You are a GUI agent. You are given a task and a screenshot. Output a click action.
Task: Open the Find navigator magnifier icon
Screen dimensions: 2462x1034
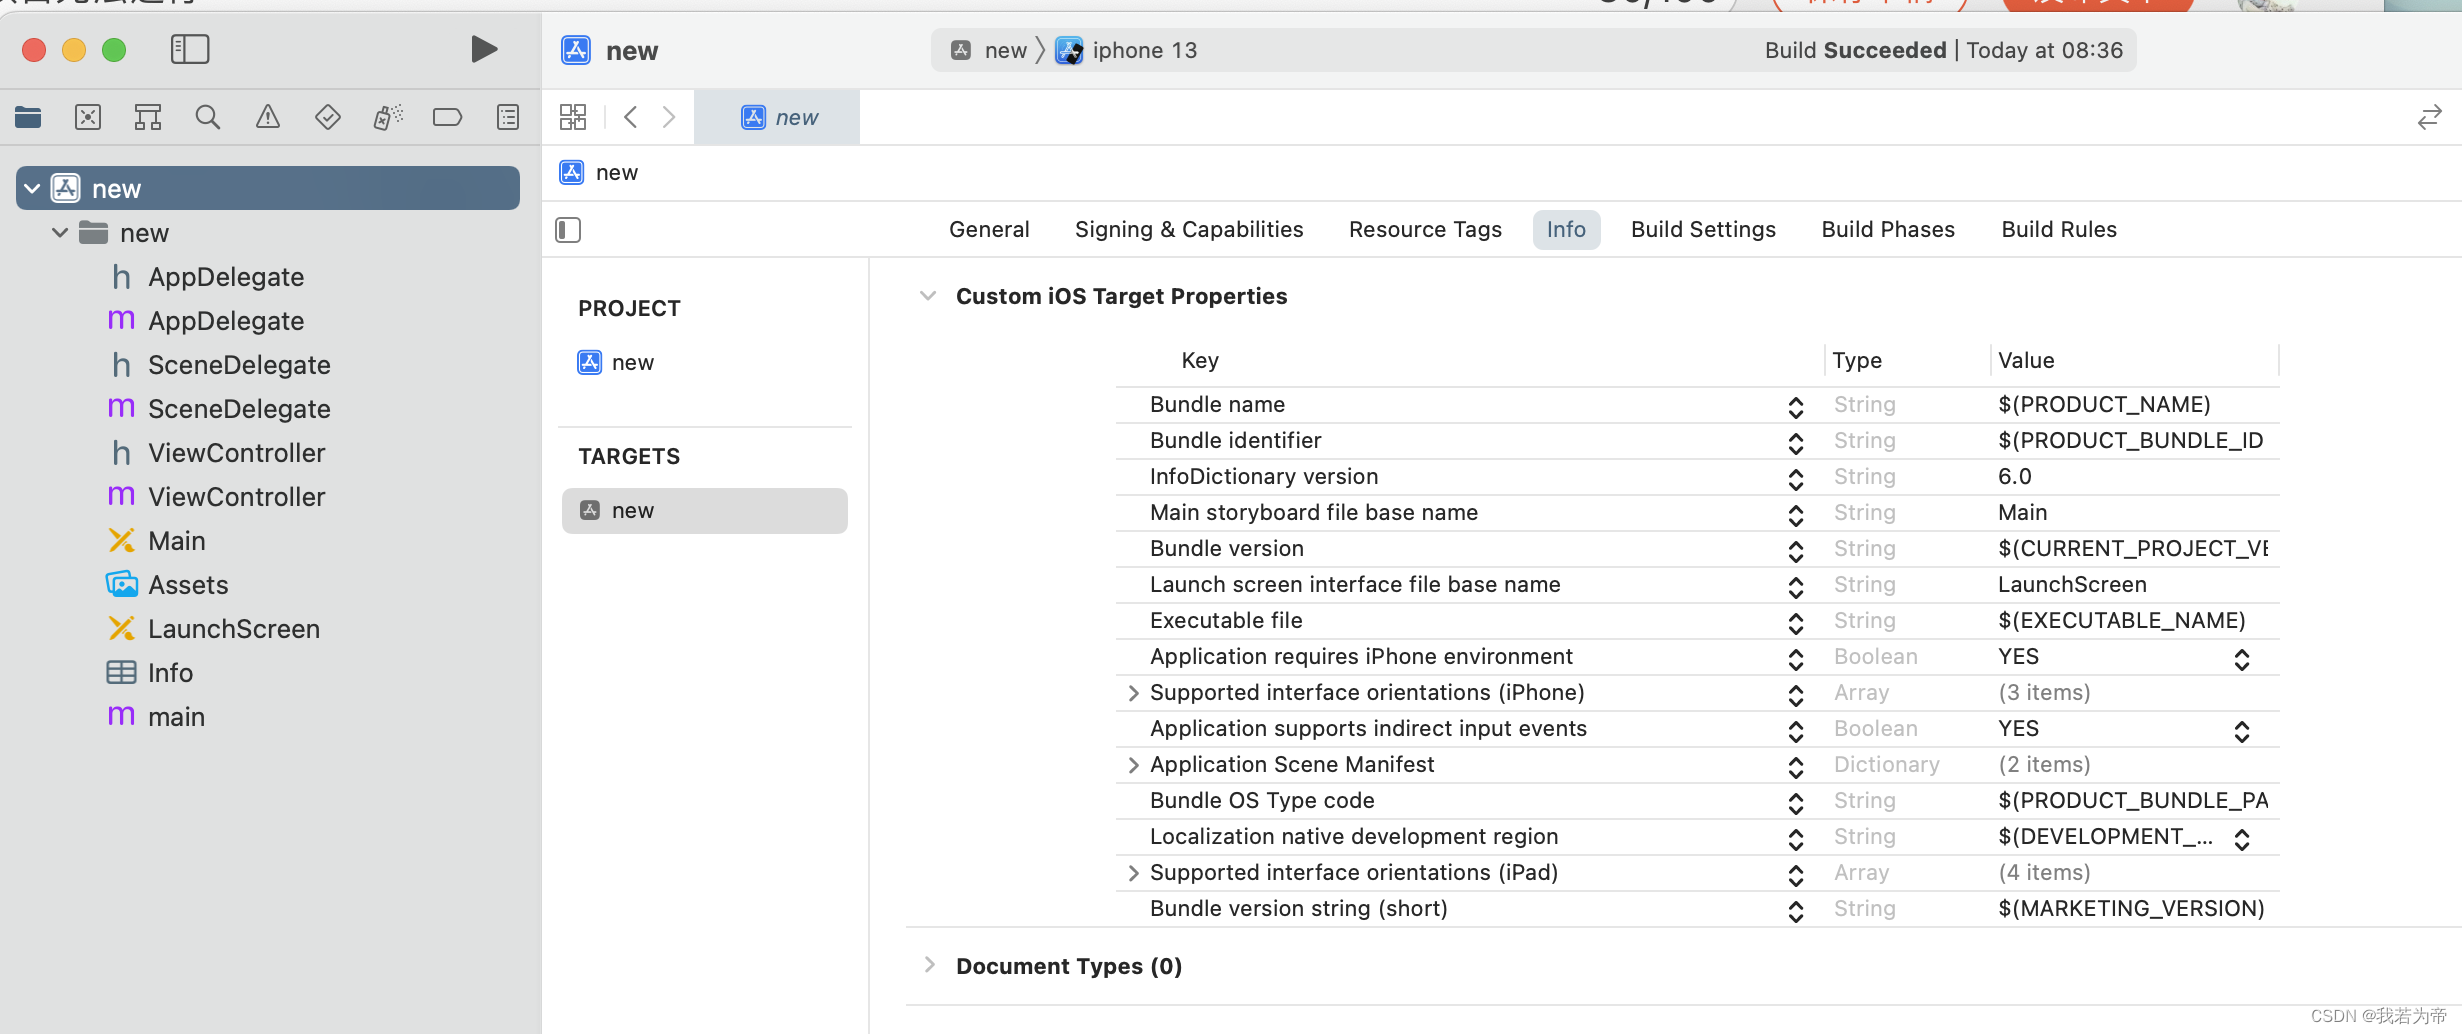click(x=207, y=118)
